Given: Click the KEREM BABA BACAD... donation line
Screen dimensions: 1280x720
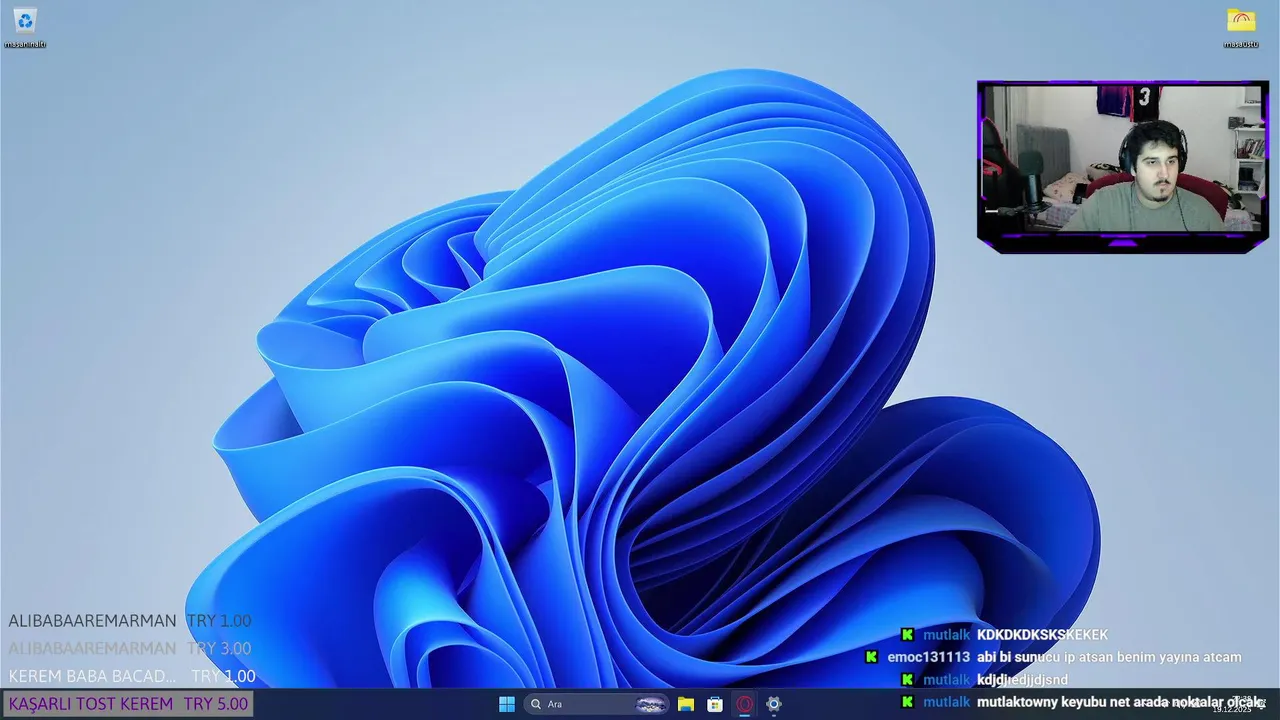Looking at the screenshot, I should click(132, 676).
